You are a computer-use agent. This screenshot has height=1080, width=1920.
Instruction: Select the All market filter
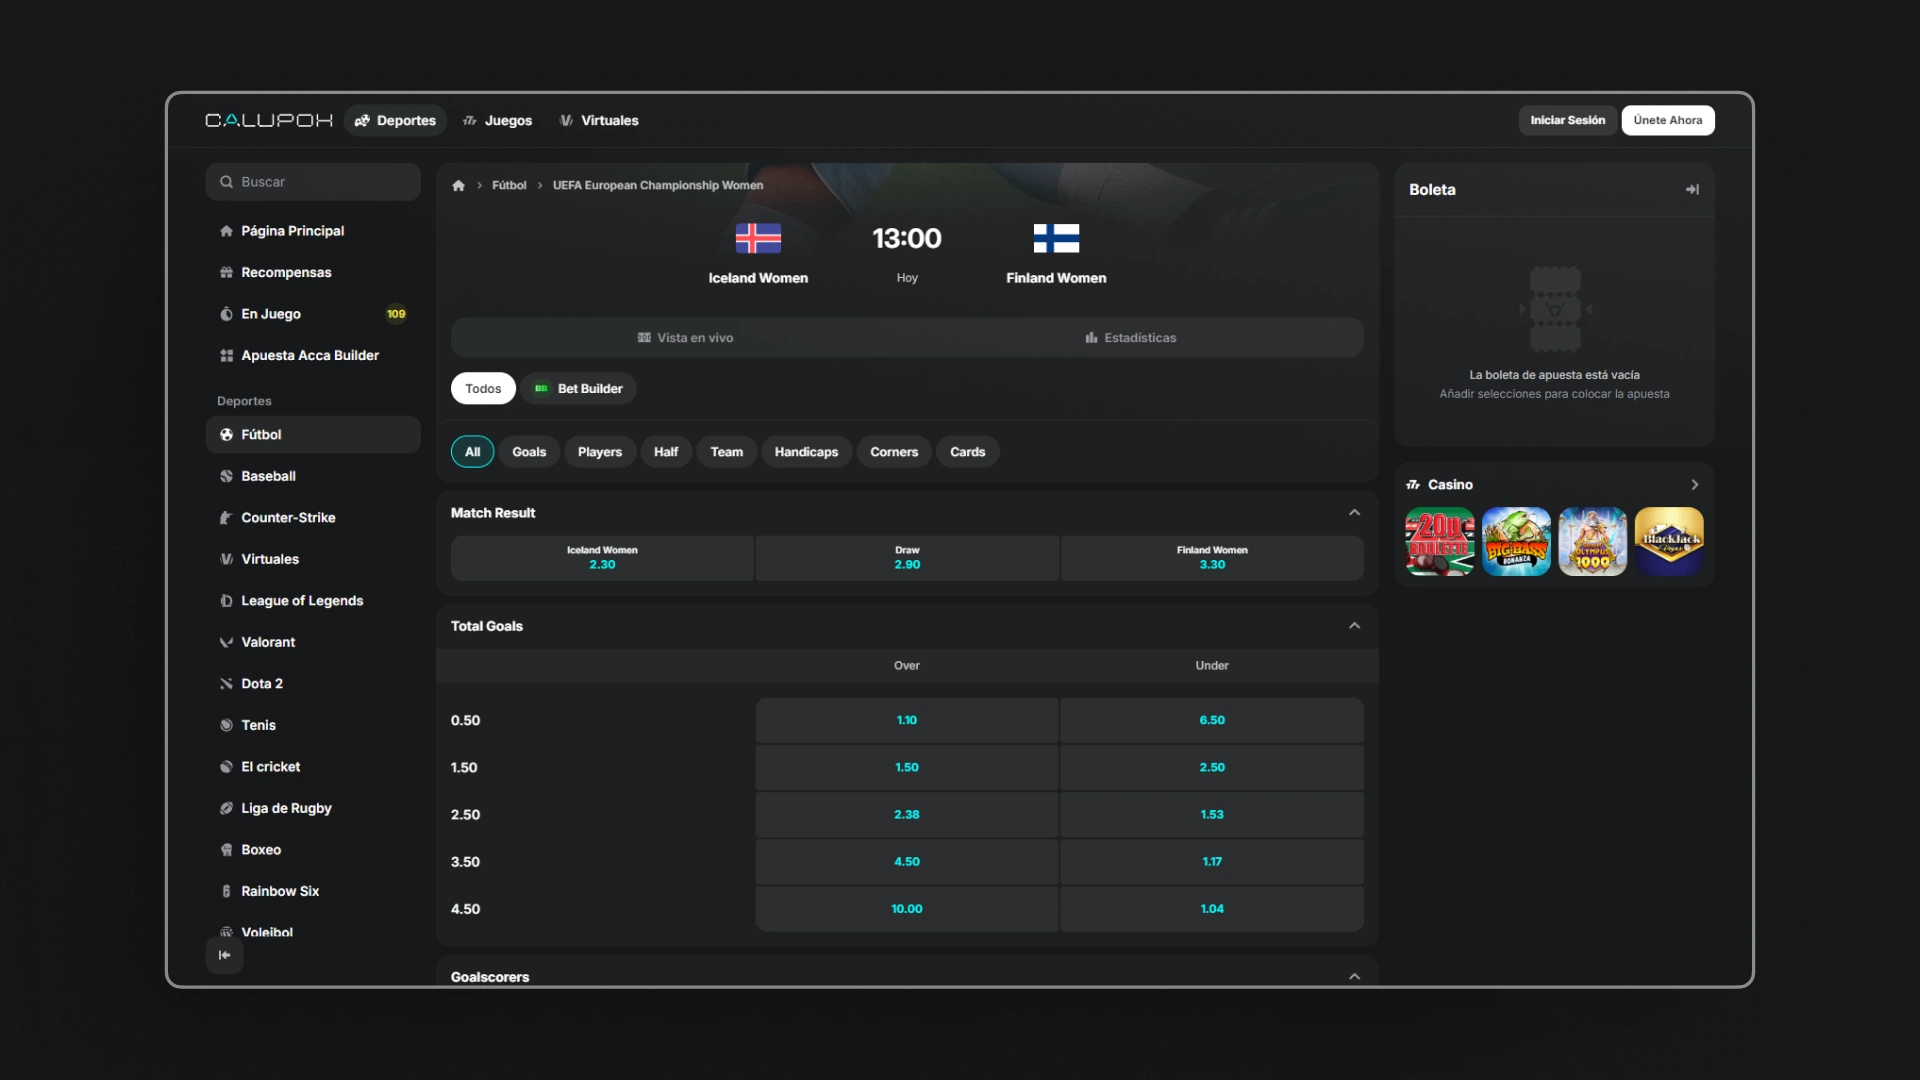click(472, 452)
